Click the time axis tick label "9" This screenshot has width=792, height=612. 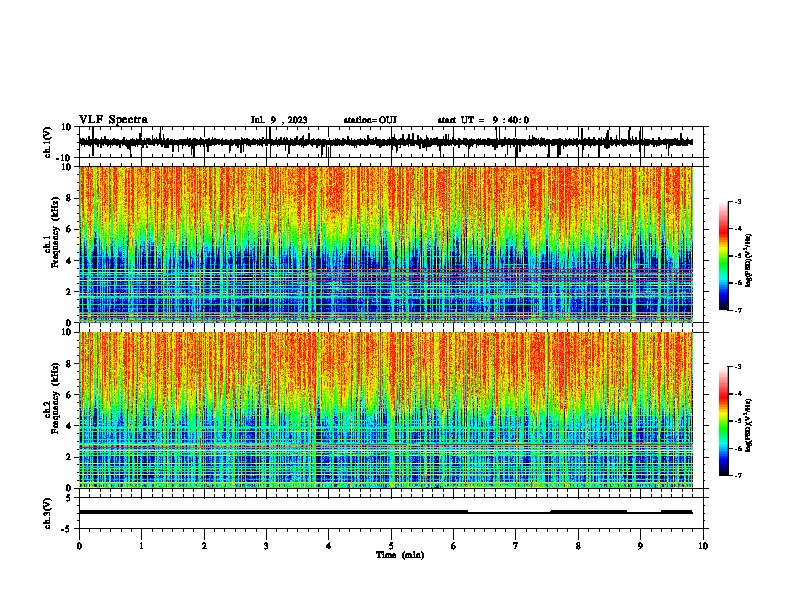pos(640,546)
